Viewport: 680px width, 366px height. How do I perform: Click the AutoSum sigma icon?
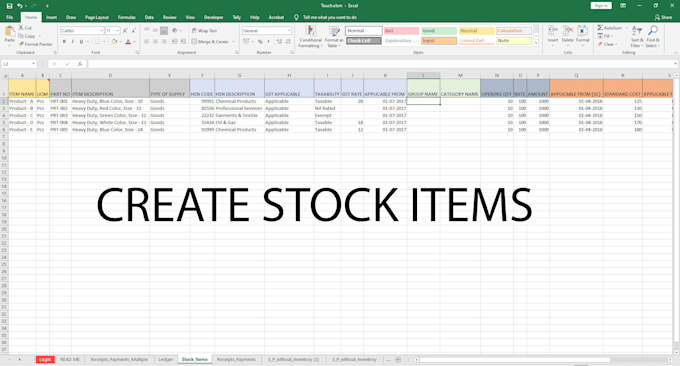click(600, 28)
